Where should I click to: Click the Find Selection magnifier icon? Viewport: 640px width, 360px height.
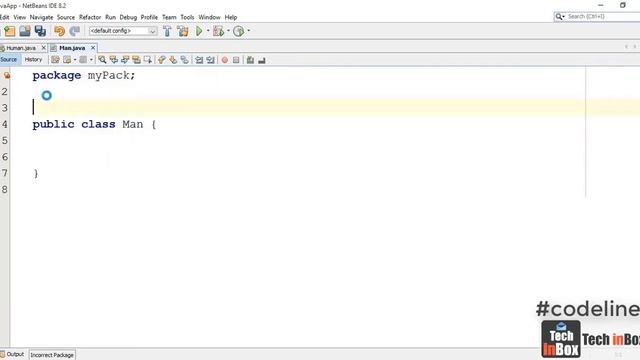click(102, 60)
